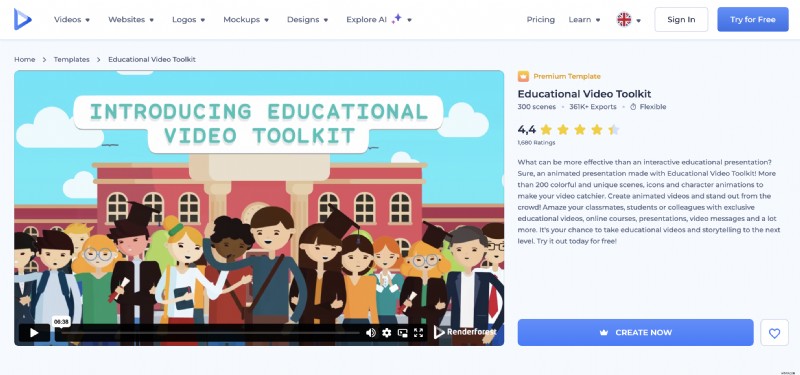
Task: Go to Home via breadcrumb
Action: point(24,59)
